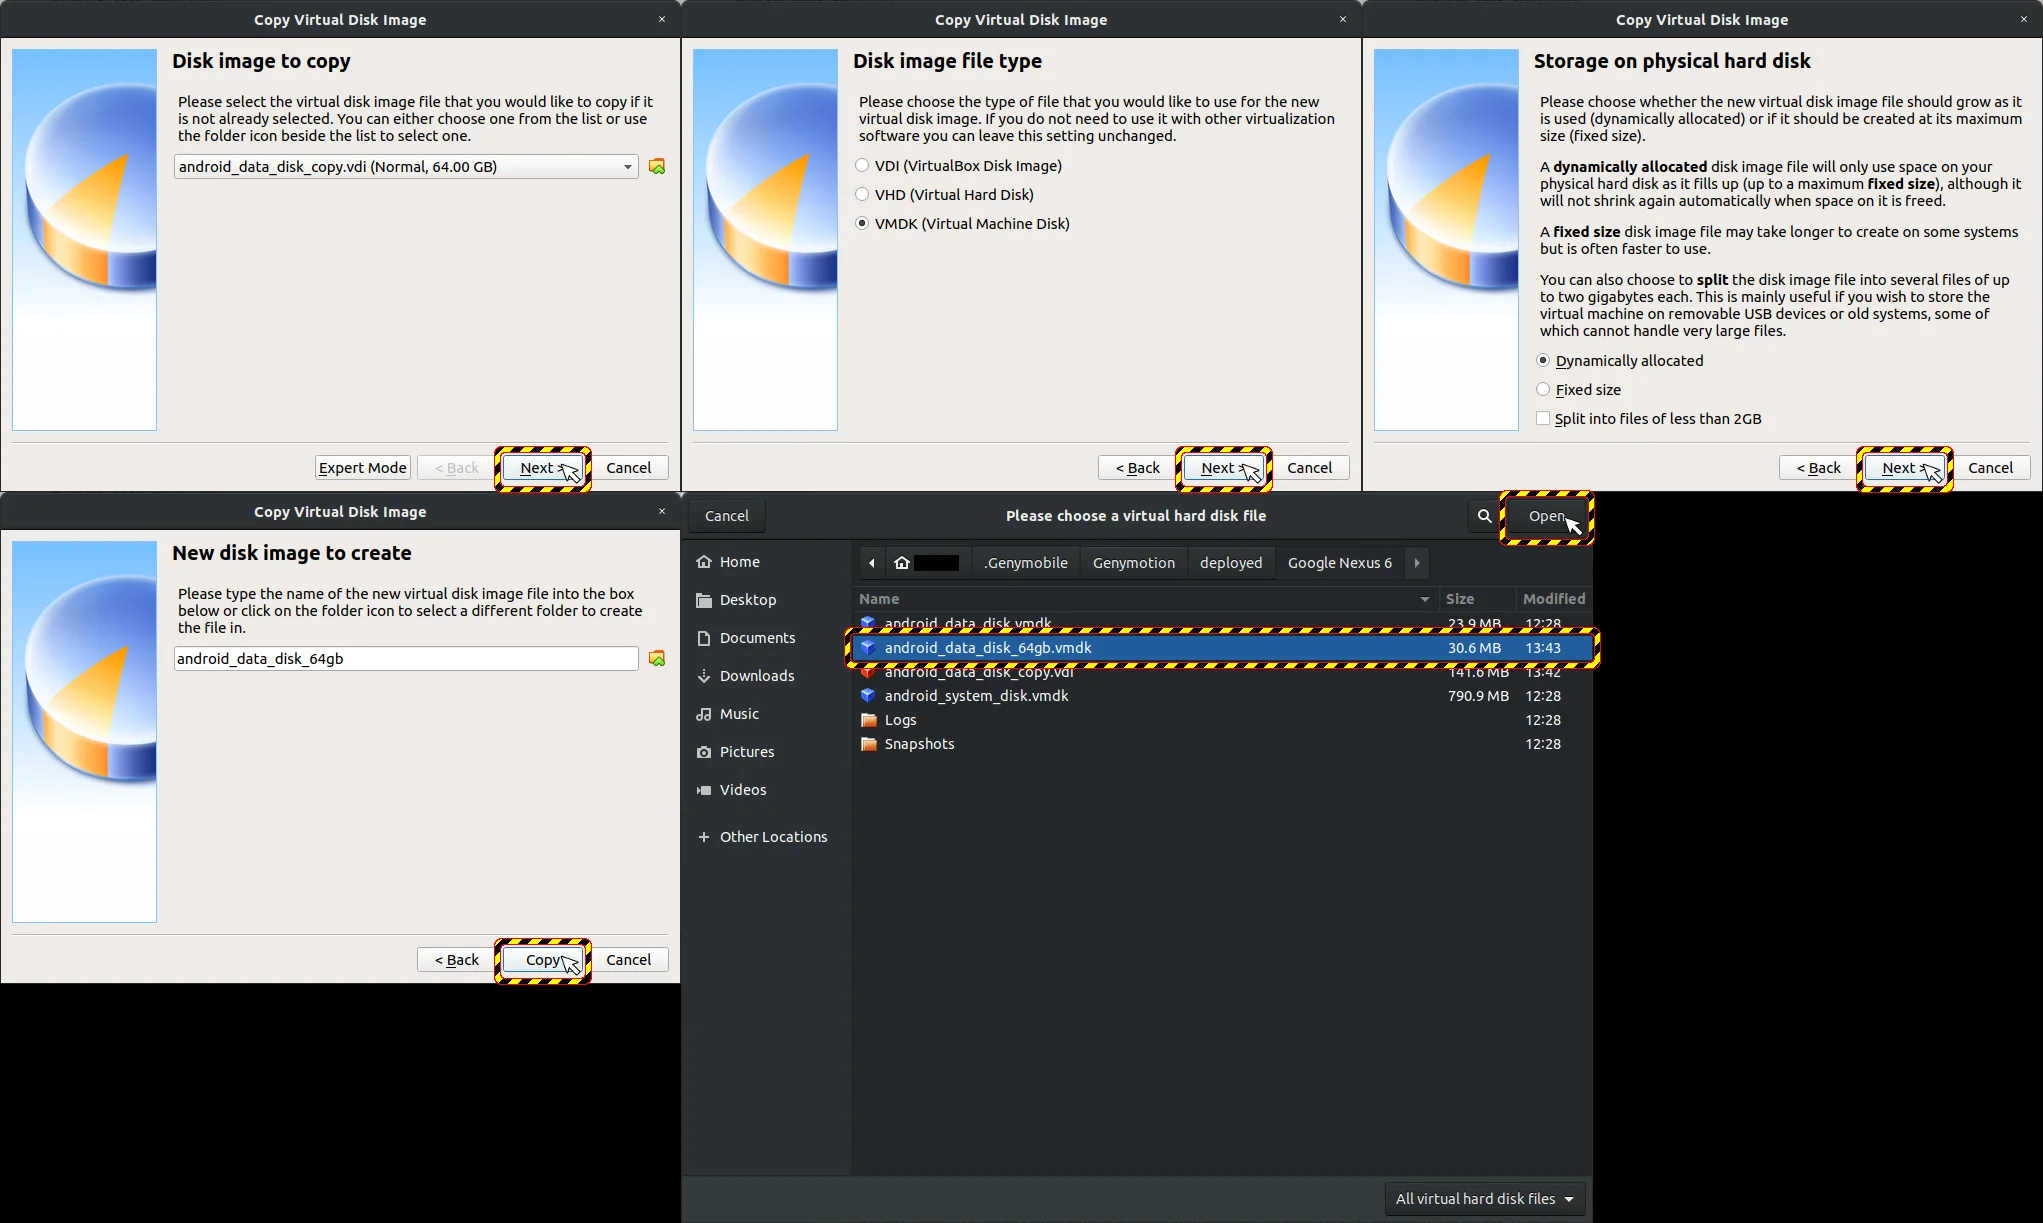Screen dimensions: 2043x1223
Task: Click the home icon in the path bar
Action: 902,563
